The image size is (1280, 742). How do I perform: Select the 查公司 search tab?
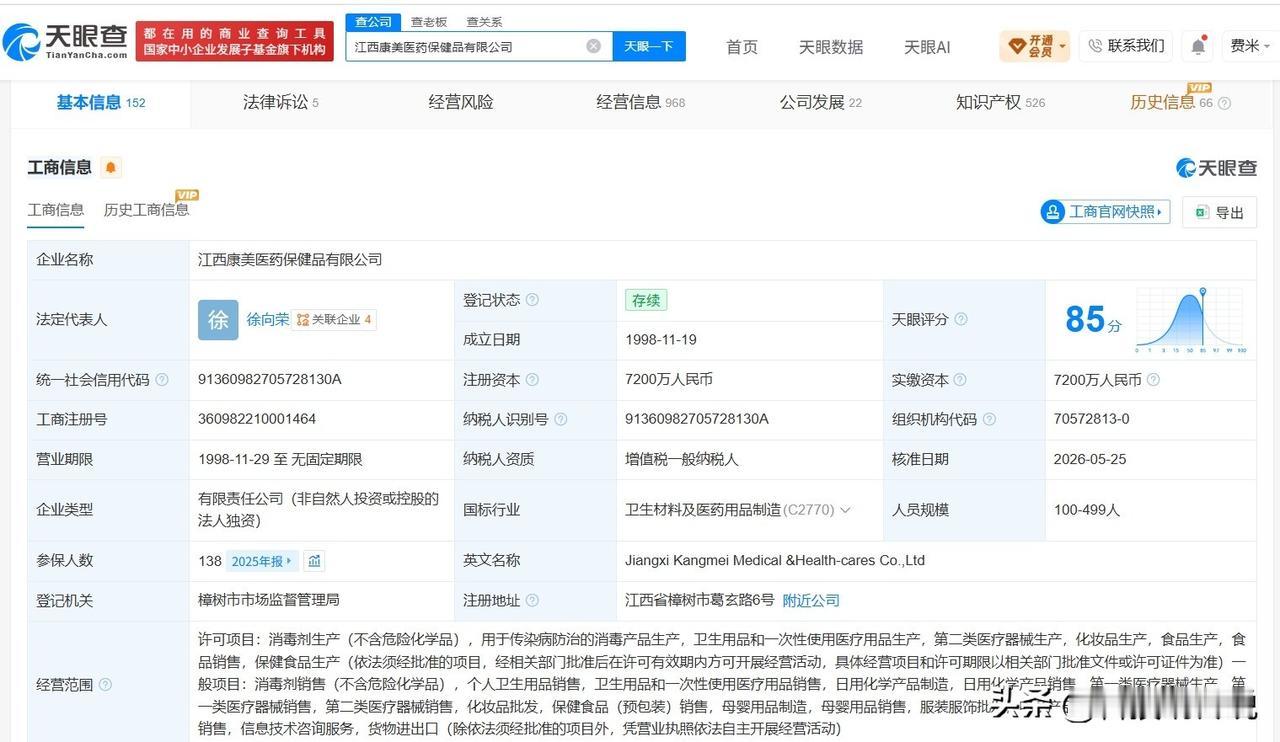[373, 22]
